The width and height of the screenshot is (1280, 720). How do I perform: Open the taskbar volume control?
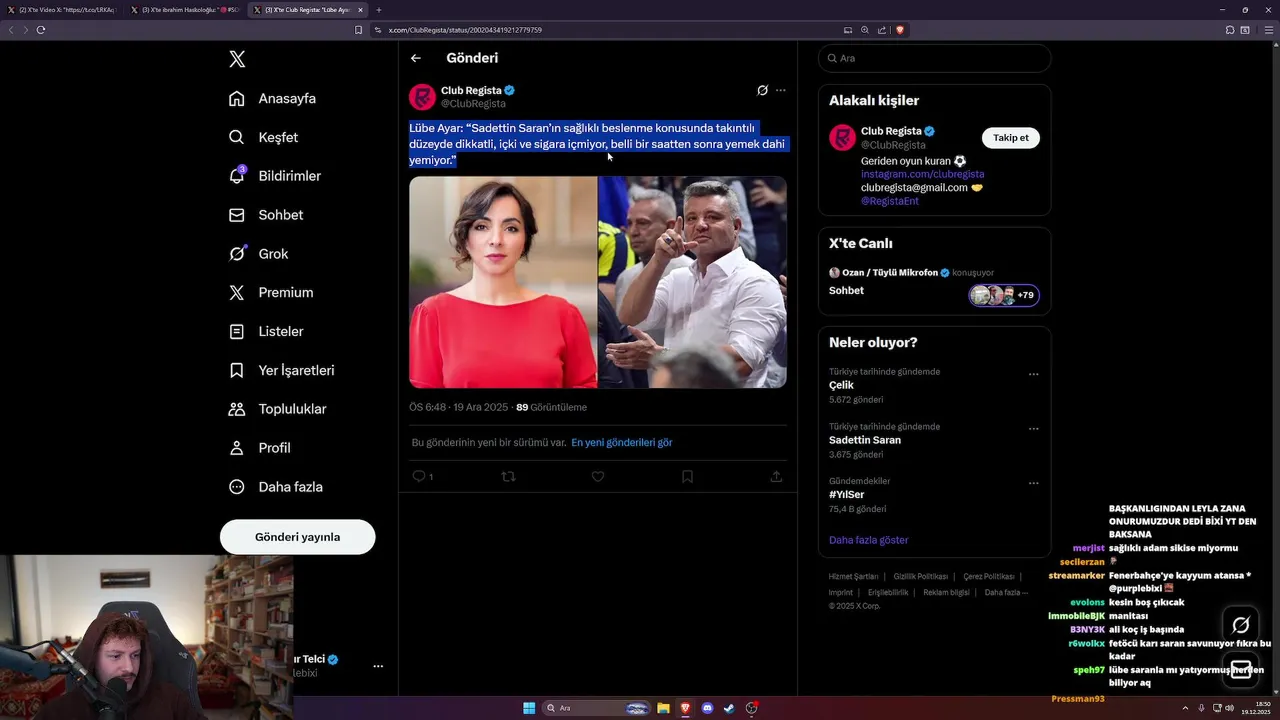pyautogui.click(x=1230, y=708)
